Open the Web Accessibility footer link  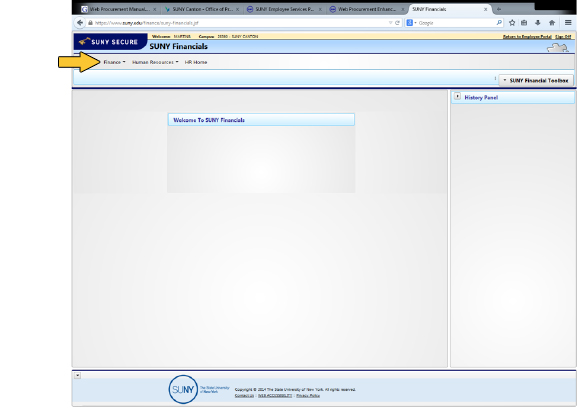coord(275,396)
